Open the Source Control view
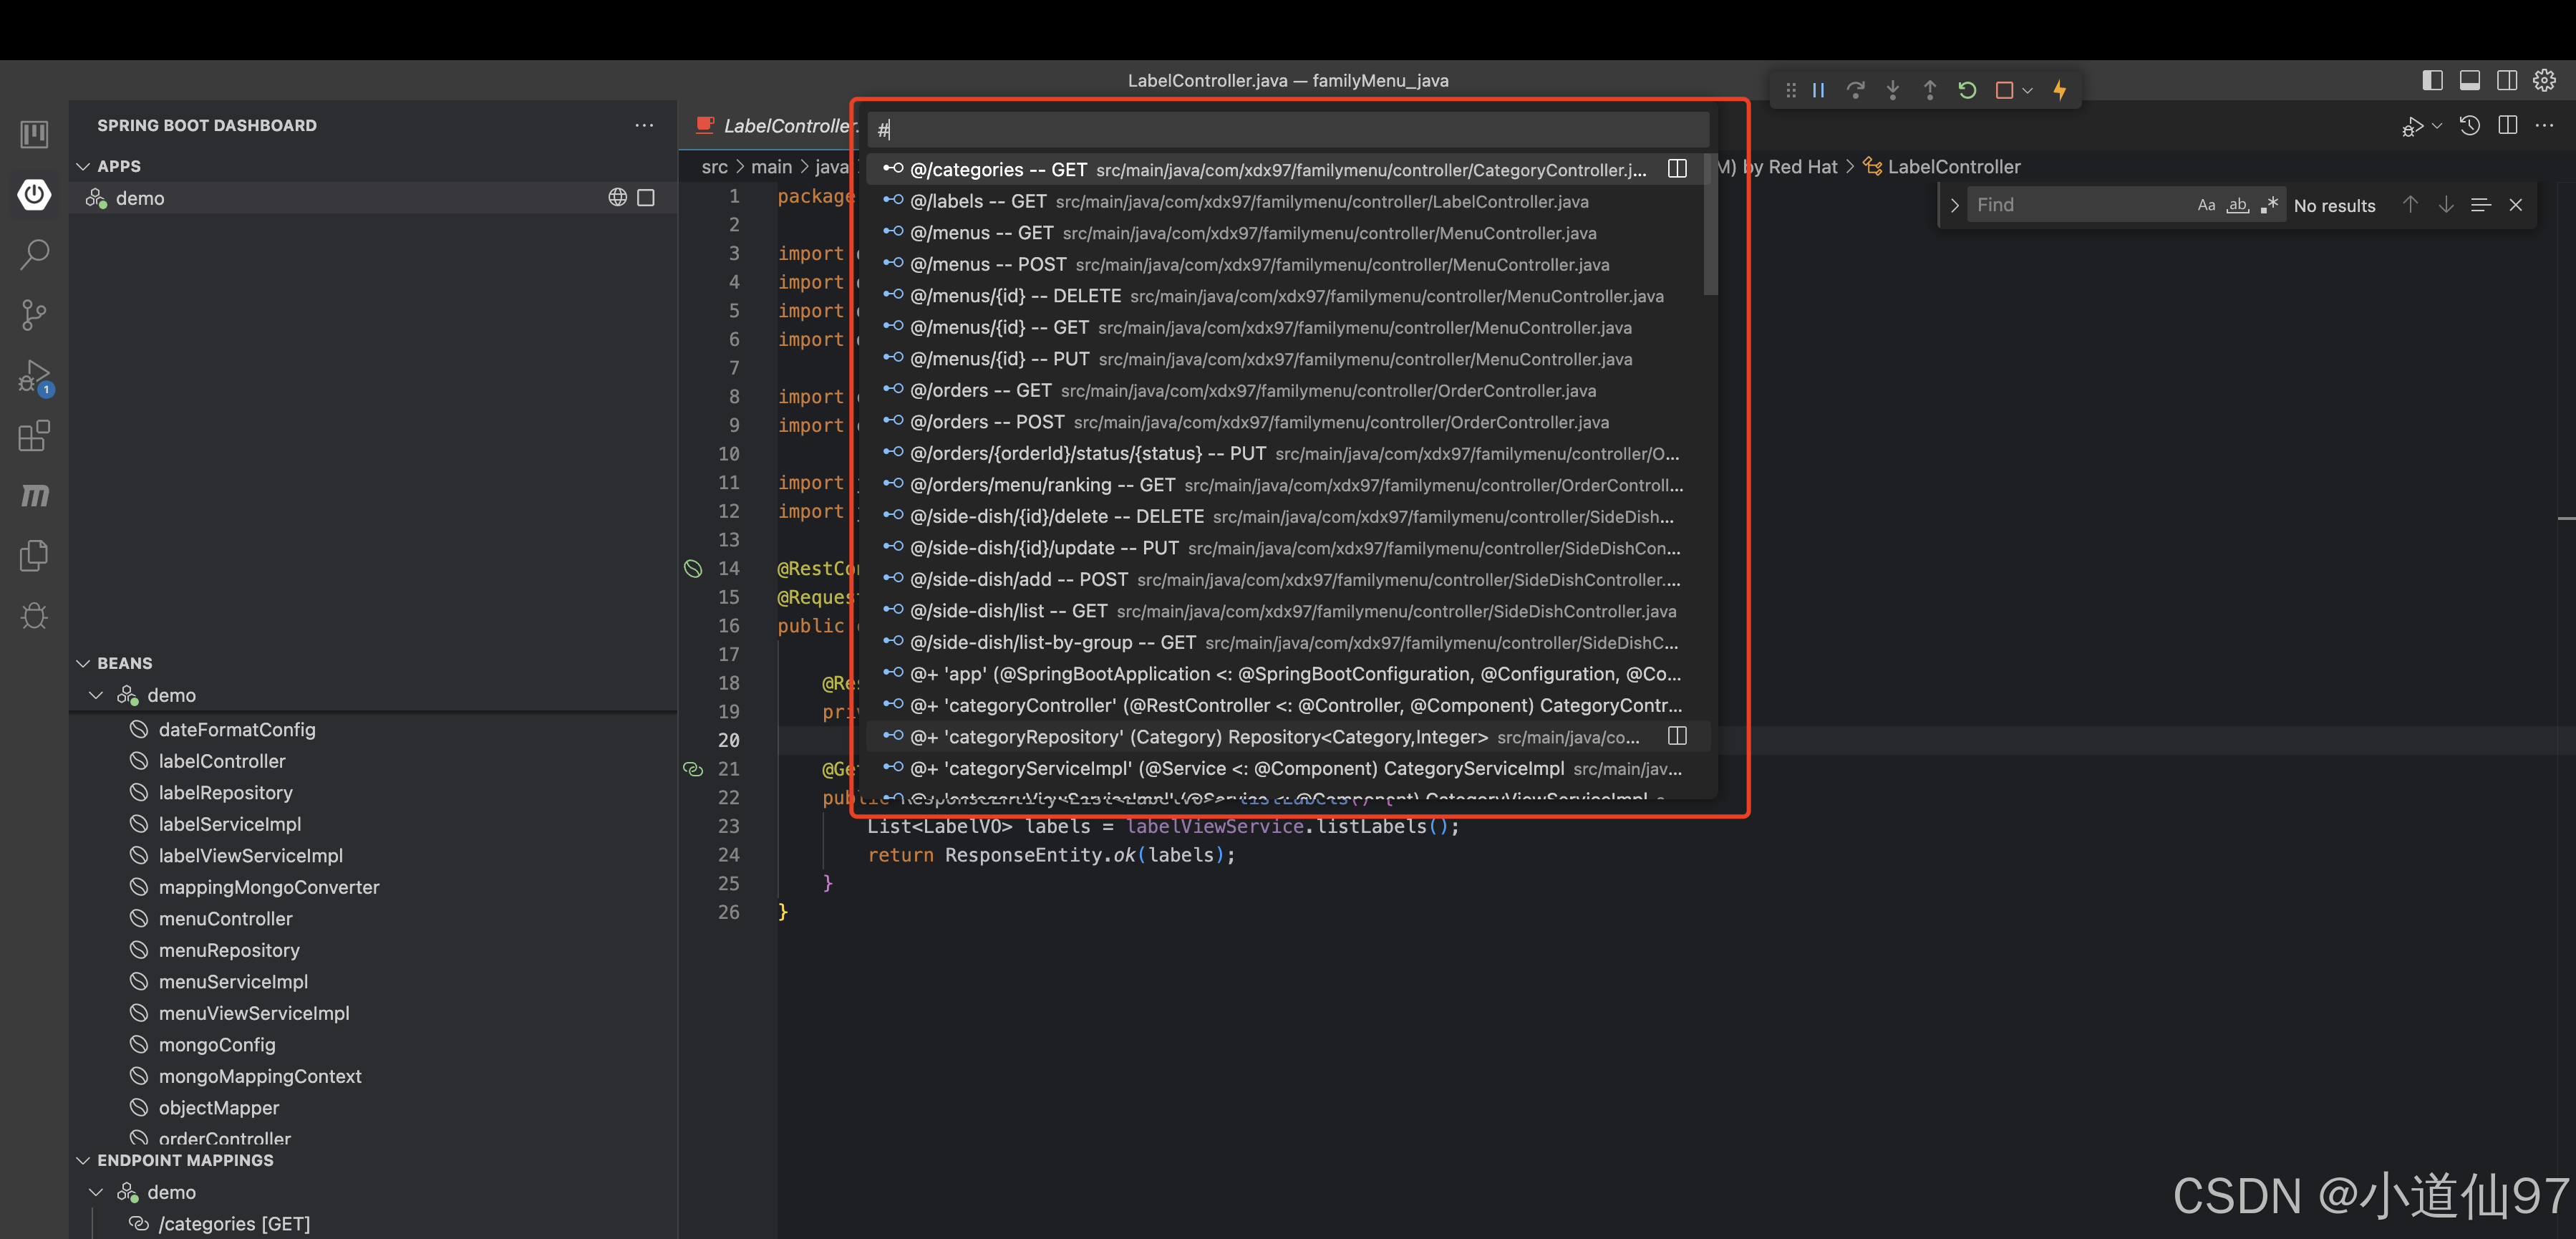This screenshot has width=2576, height=1239. [x=34, y=315]
